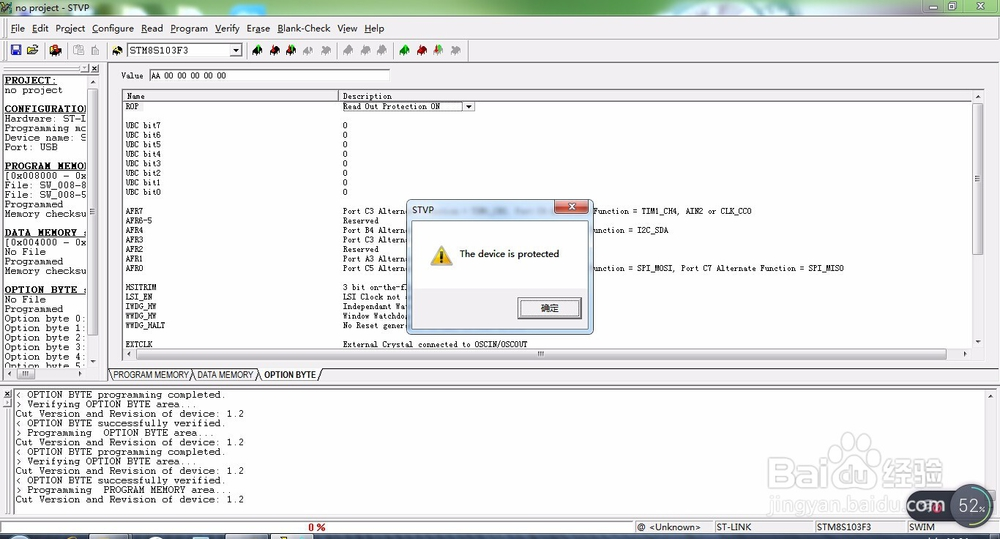
Task: Click log line 'Programming PROGRAM MEMORY area...'
Action: pos(124,490)
